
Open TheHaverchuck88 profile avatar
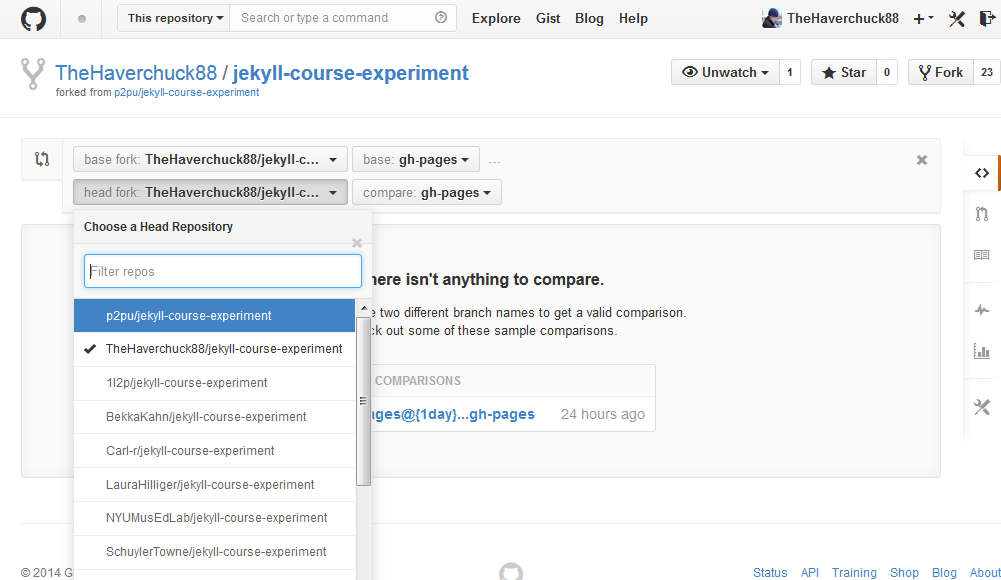click(x=771, y=19)
